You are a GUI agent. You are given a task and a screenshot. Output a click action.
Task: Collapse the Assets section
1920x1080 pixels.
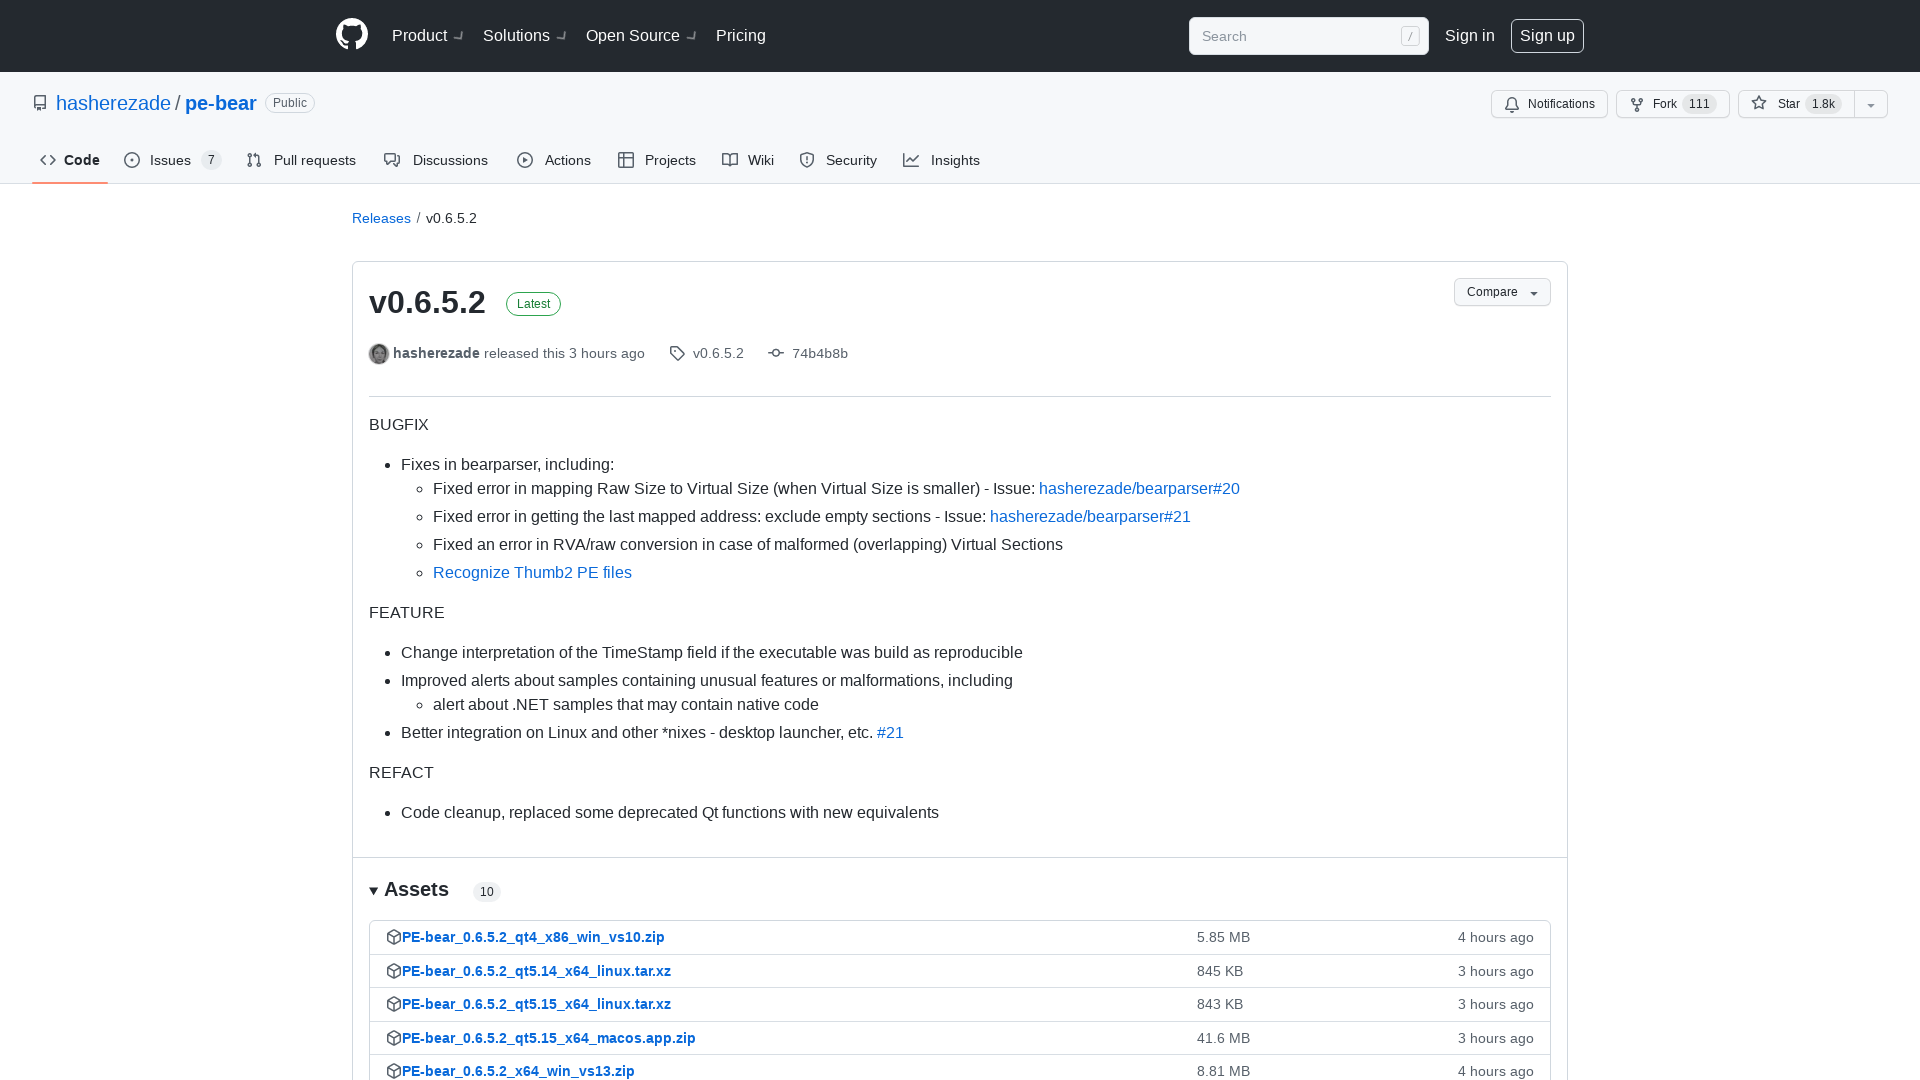click(408, 890)
